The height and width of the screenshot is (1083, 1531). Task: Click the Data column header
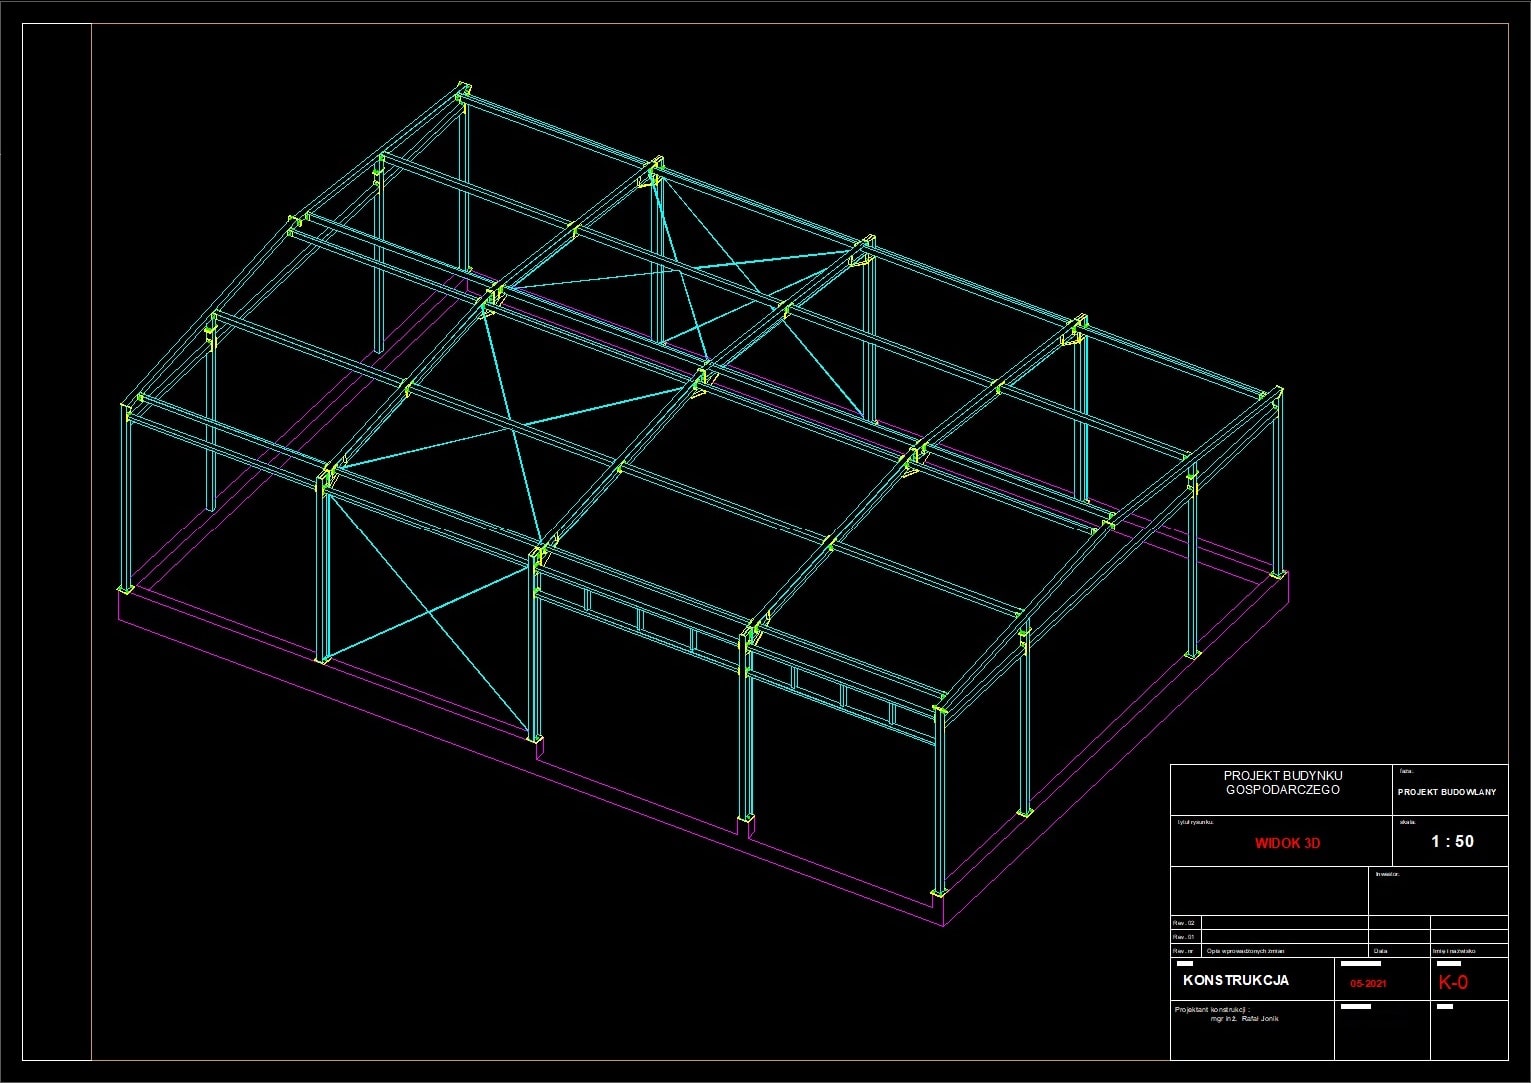click(1381, 951)
